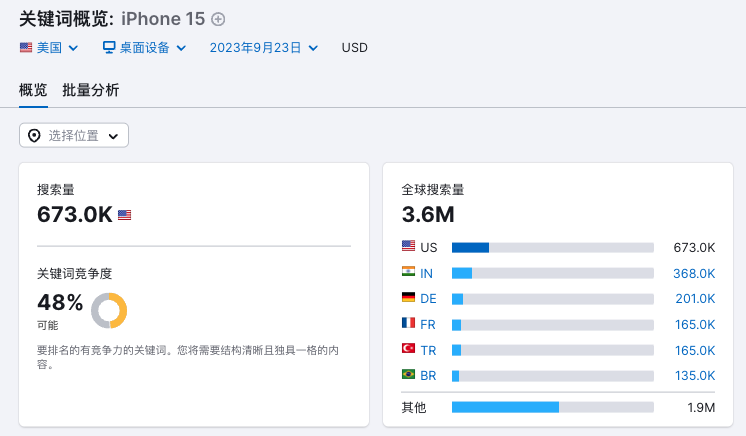
Task: Open the TR country link
Action: pyautogui.click(x=428, y=351)
